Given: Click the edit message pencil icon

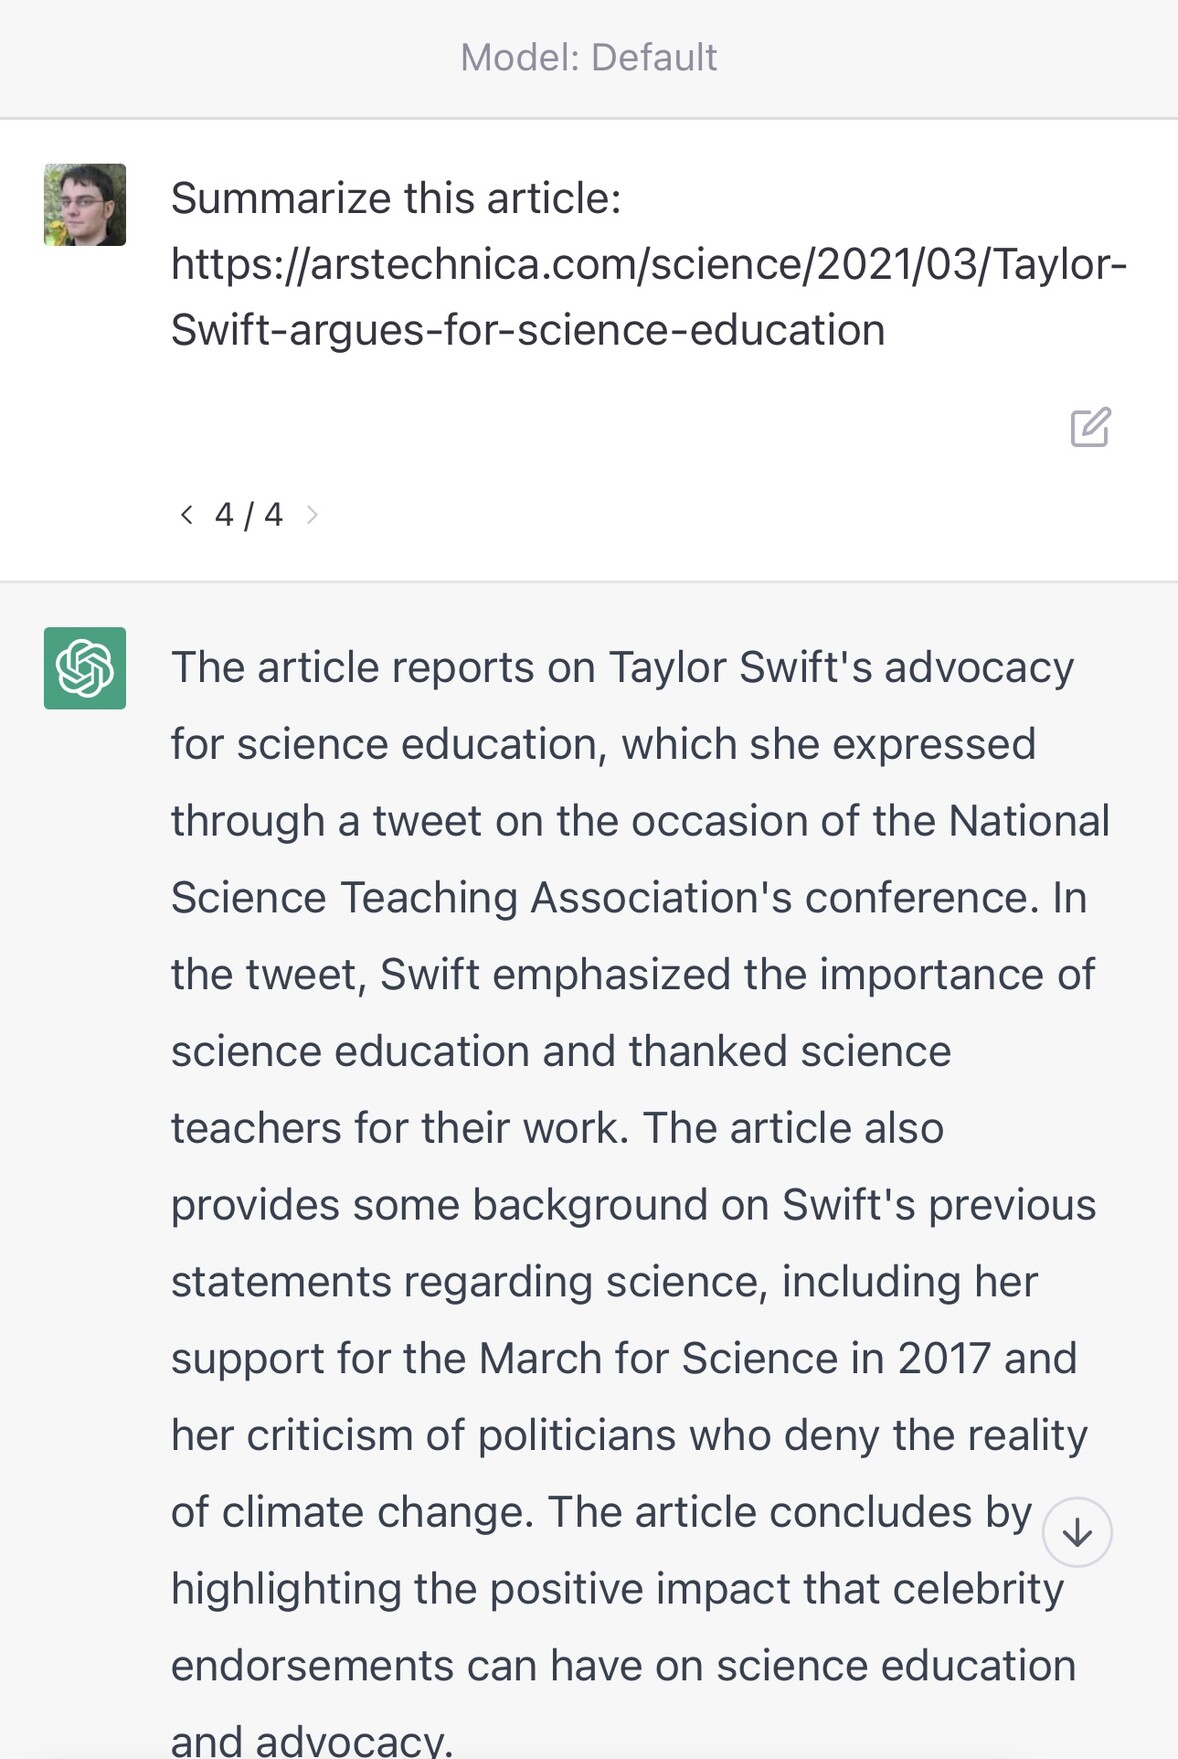Looking at the screenshot, I should pos(1090,427).
